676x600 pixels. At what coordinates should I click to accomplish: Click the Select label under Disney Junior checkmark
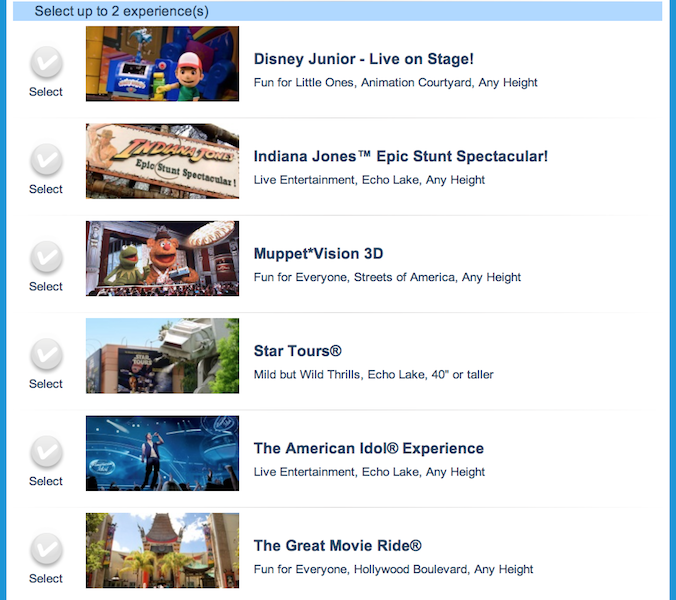(46, 92)
